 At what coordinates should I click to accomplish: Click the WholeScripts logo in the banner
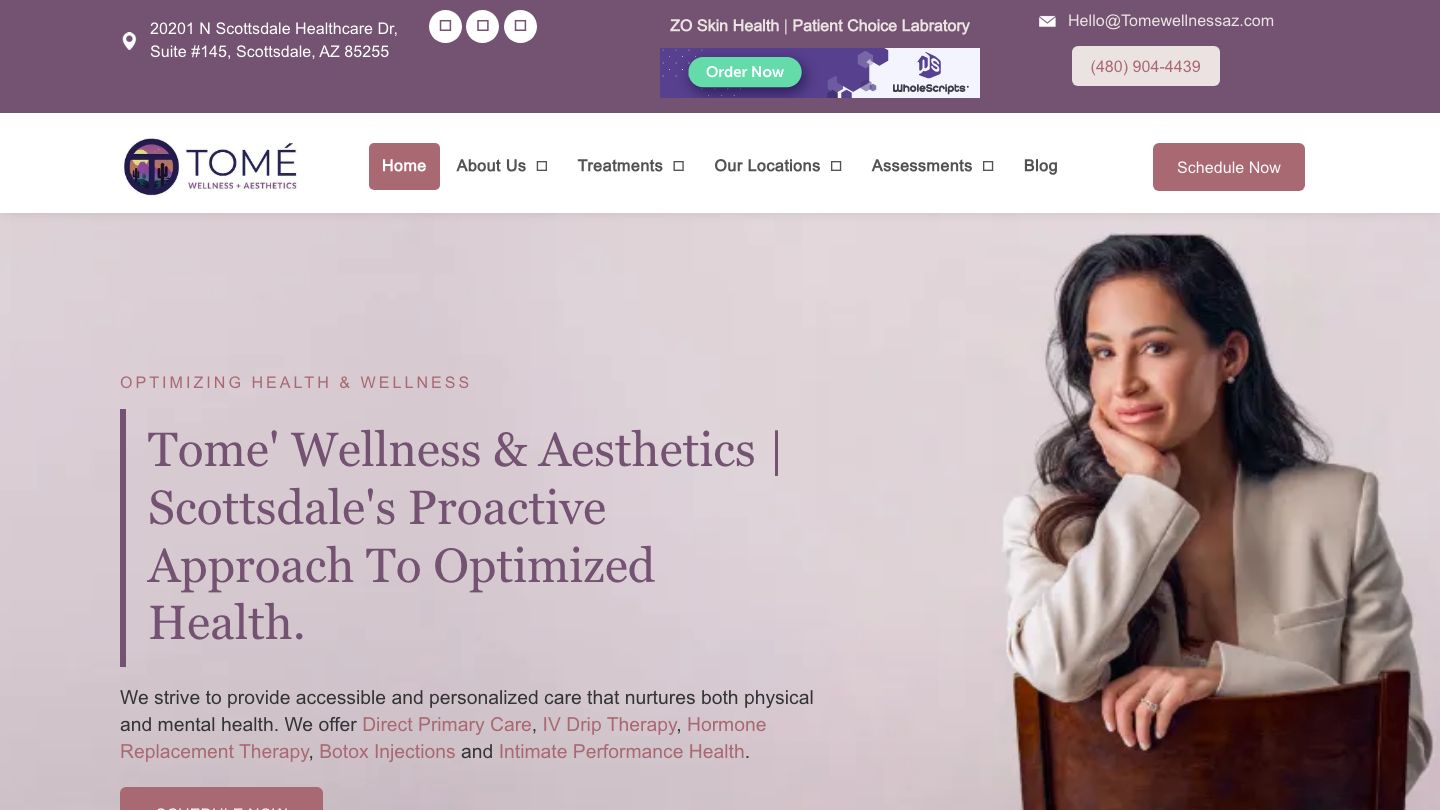(x=929, y=74)
